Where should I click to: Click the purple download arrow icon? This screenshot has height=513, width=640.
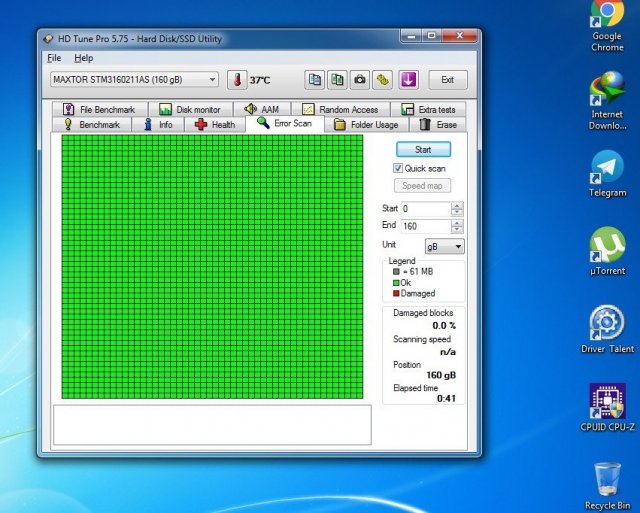408,80
